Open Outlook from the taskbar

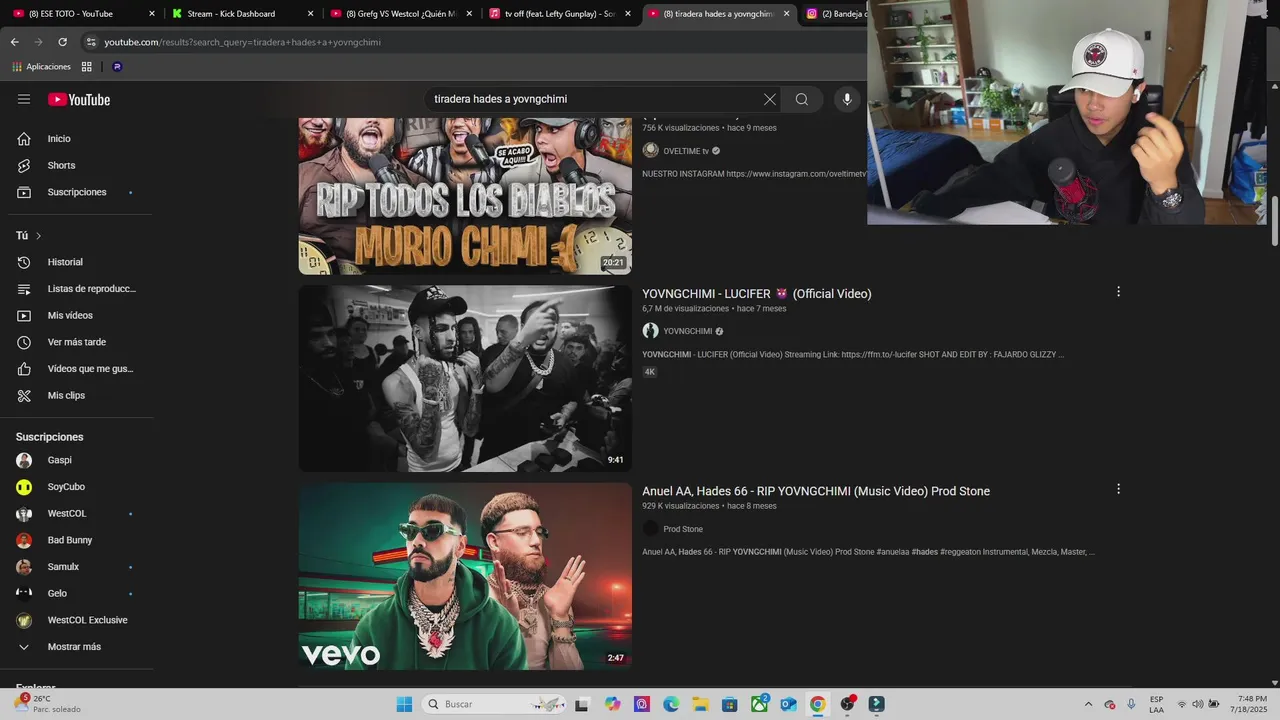click(788, 704)
